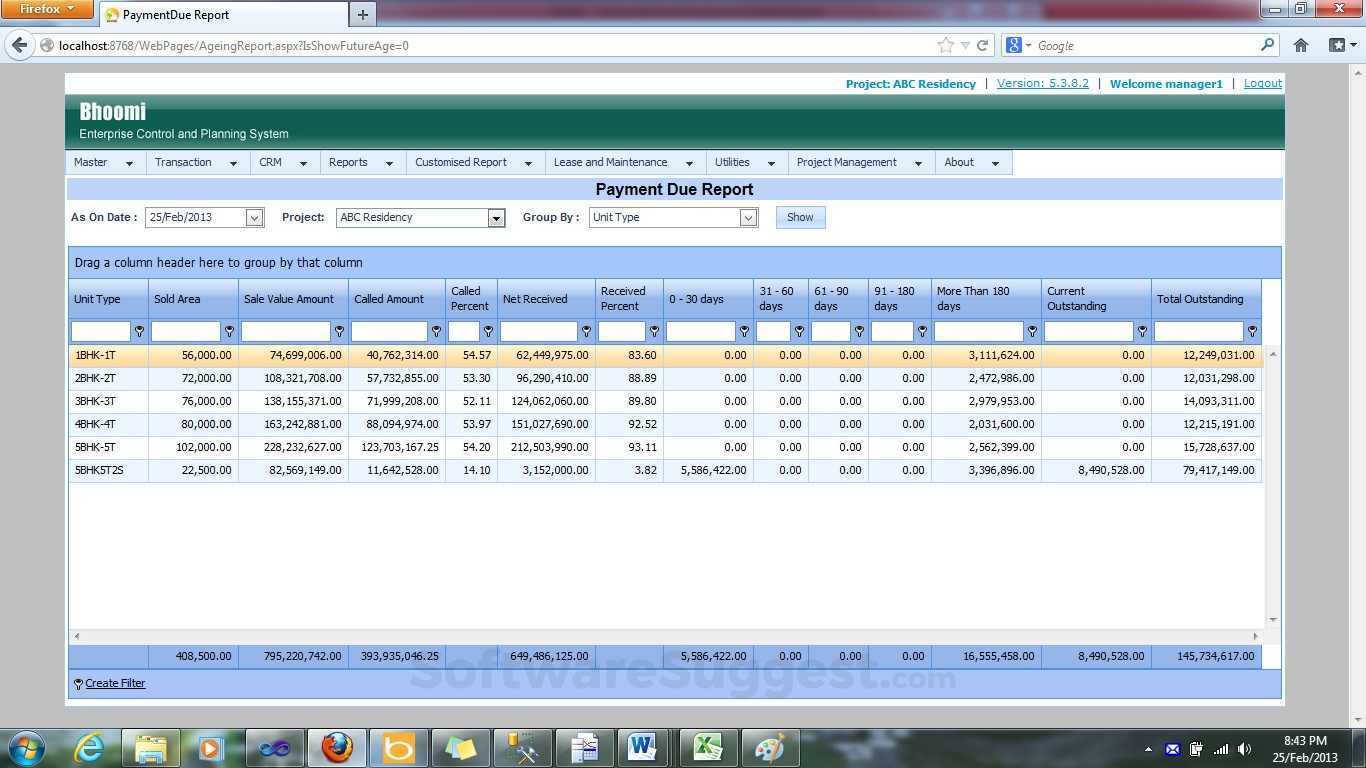The height and width of the screenshot is (768, 1366).
Task: Select the 3BHK-3T row
Action: pos(665,401)
